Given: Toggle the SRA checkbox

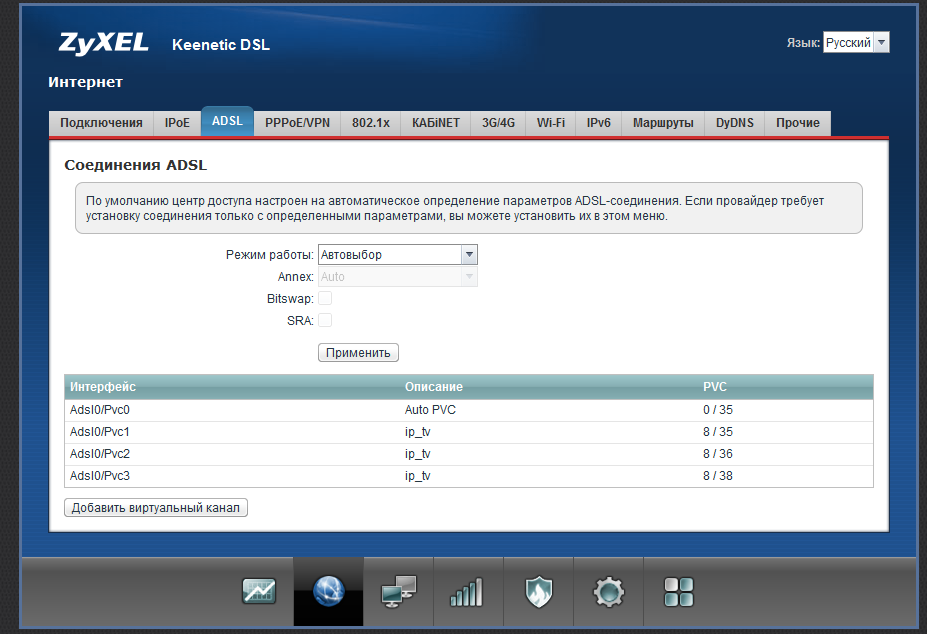Looking at the screenshot, I should click(325, 320).
